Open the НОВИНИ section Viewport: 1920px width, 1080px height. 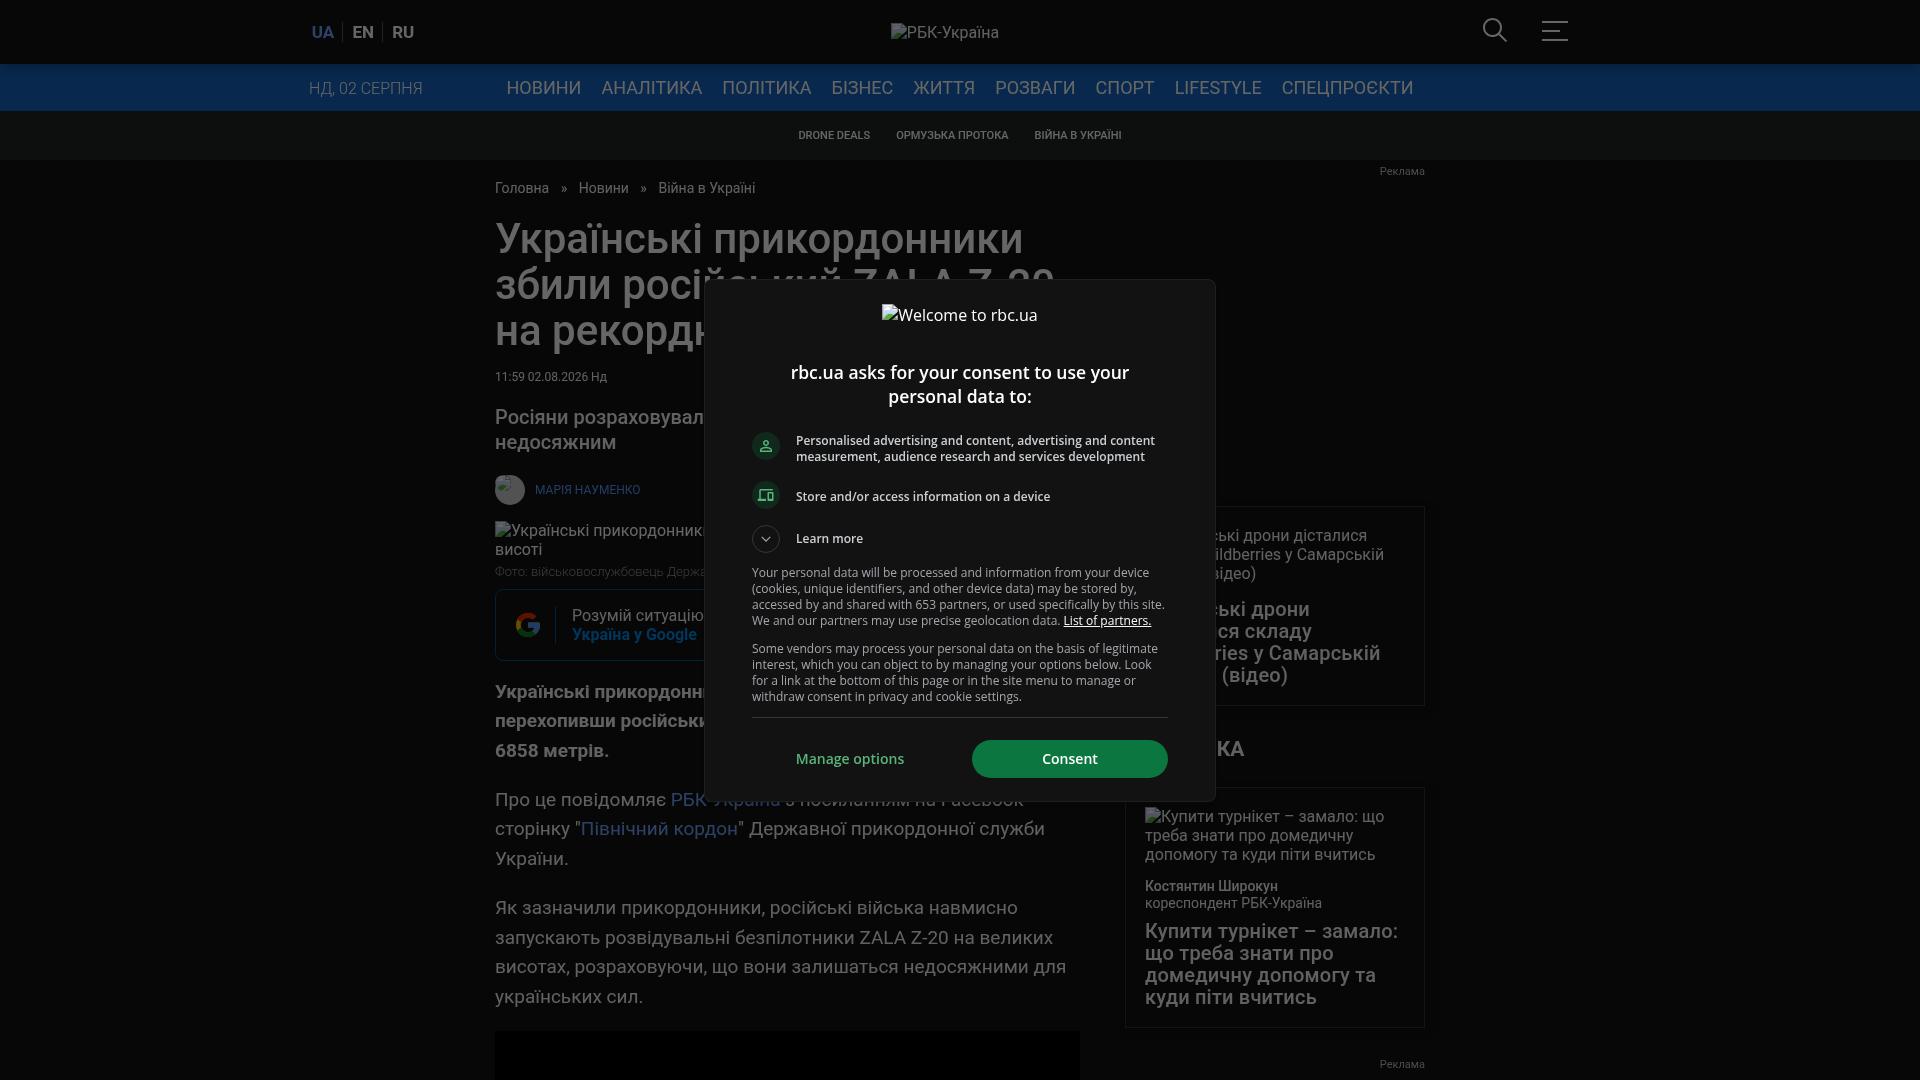click(544, 88)
